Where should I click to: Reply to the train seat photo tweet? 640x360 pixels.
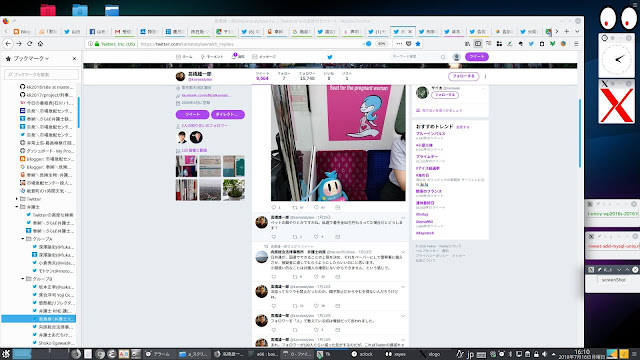click(274, 207)
